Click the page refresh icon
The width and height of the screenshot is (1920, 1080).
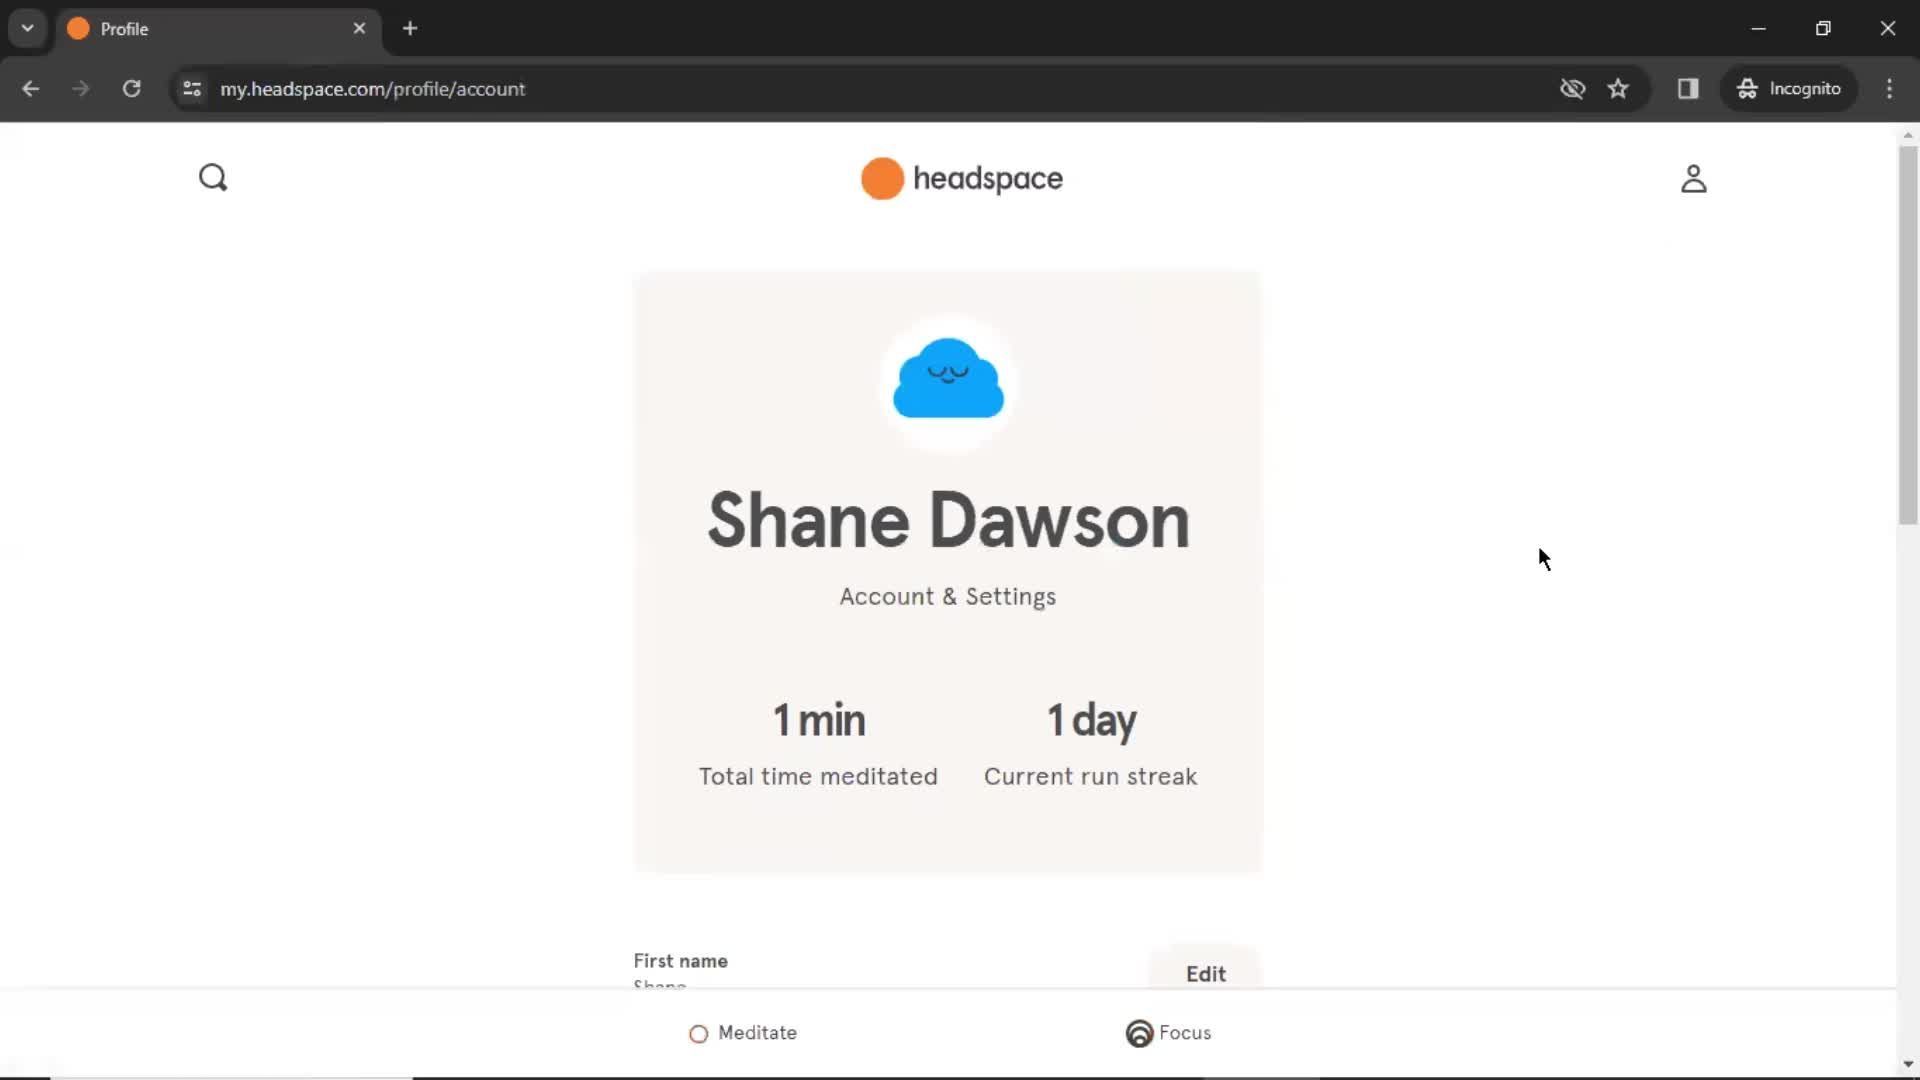click(x=131, y=88)
